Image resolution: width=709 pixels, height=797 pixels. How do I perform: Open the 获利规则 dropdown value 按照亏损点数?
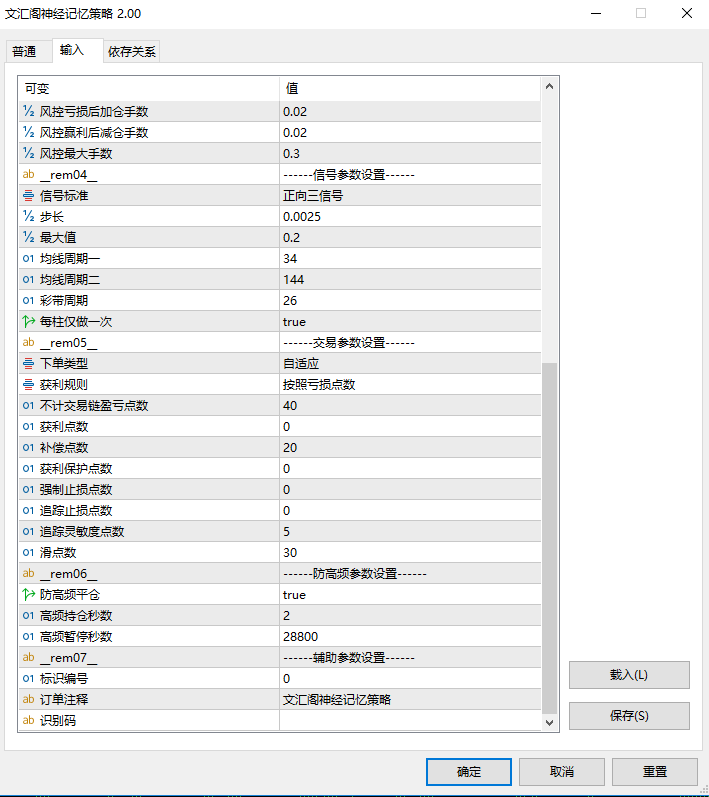(409, 385)
